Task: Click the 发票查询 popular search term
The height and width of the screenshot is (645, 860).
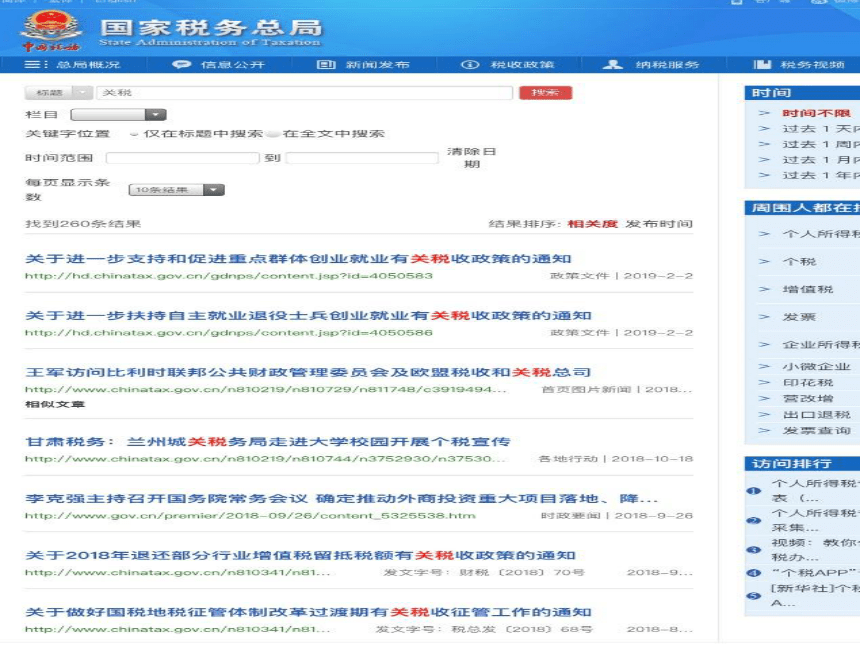Action: pos(816,431)
